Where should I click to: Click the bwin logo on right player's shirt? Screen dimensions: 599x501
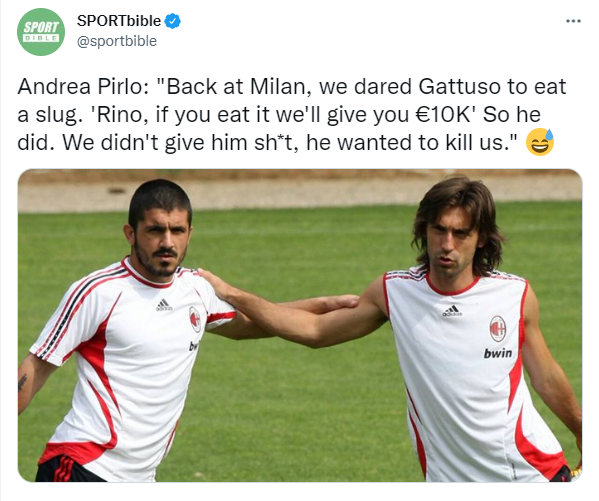(498, 353)
